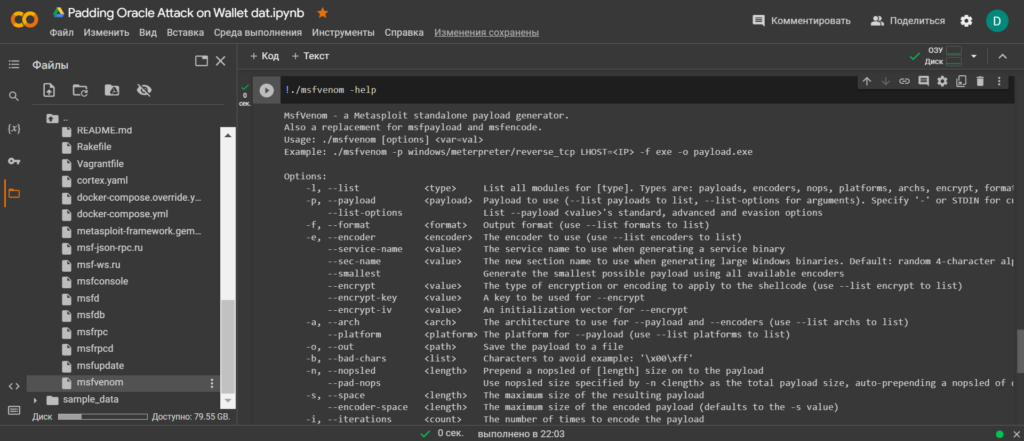Open the Инструменты menu
This screenshot has width=1024, height=441.
(x=344, y=33)
